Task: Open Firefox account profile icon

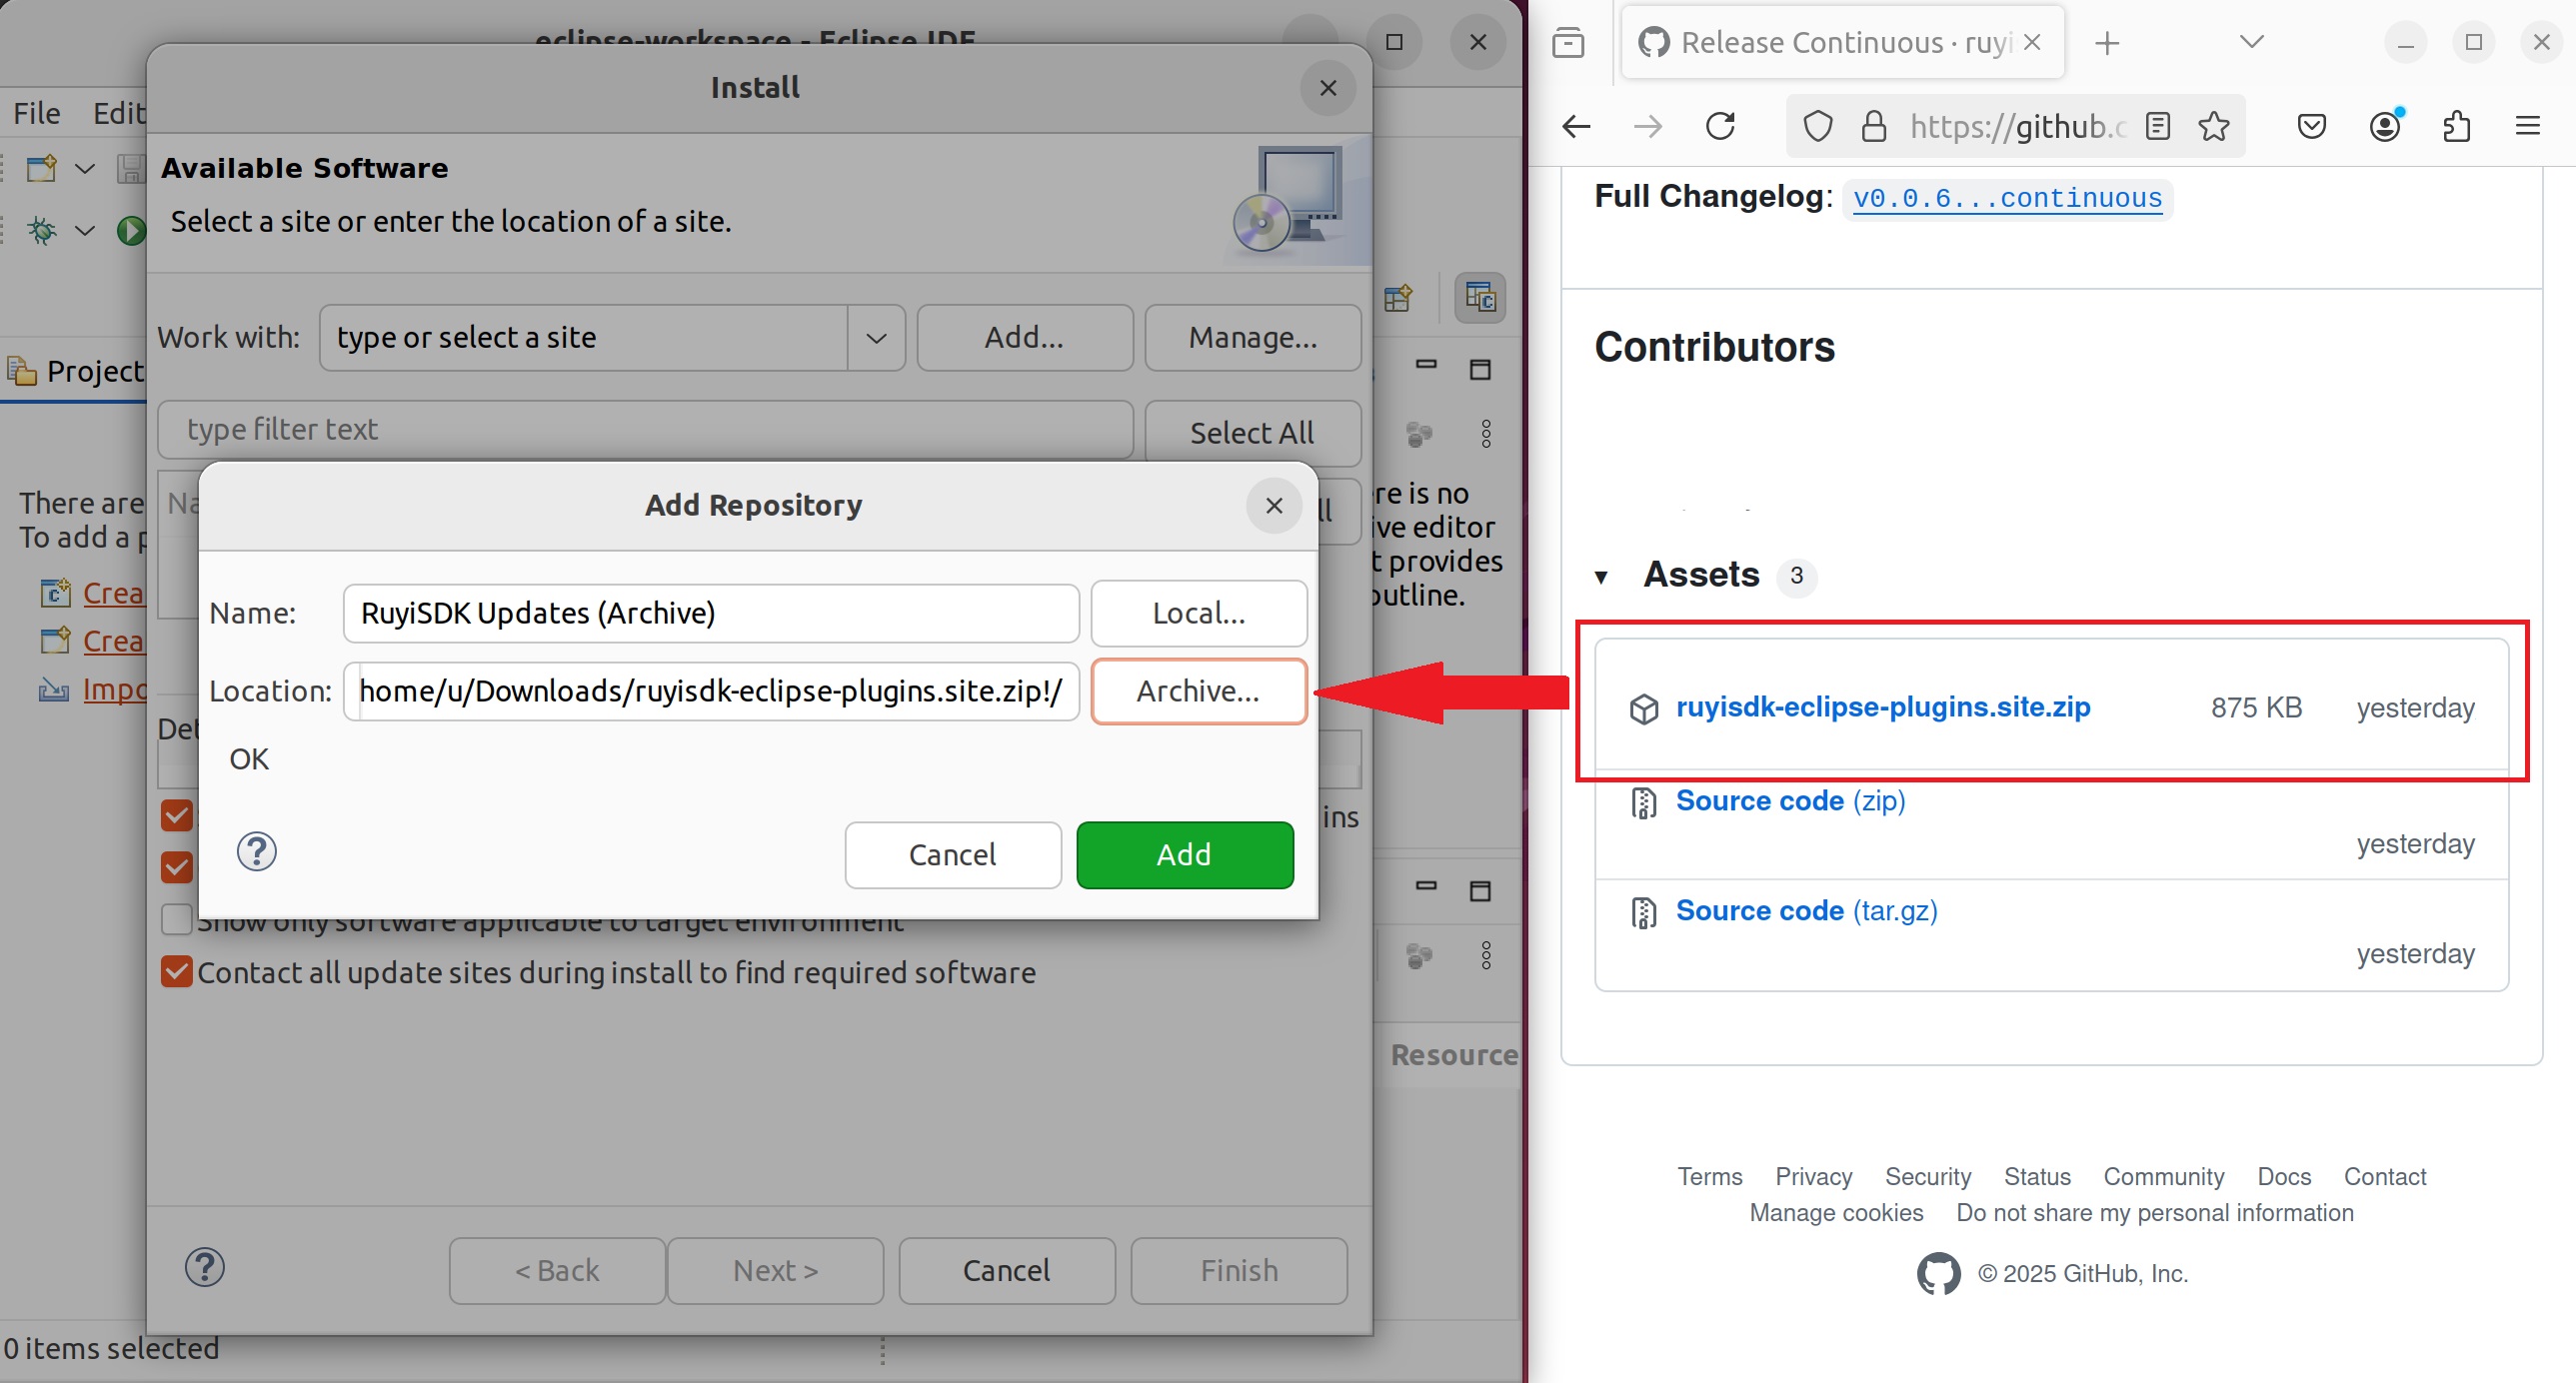Action: pos(2385,126)
